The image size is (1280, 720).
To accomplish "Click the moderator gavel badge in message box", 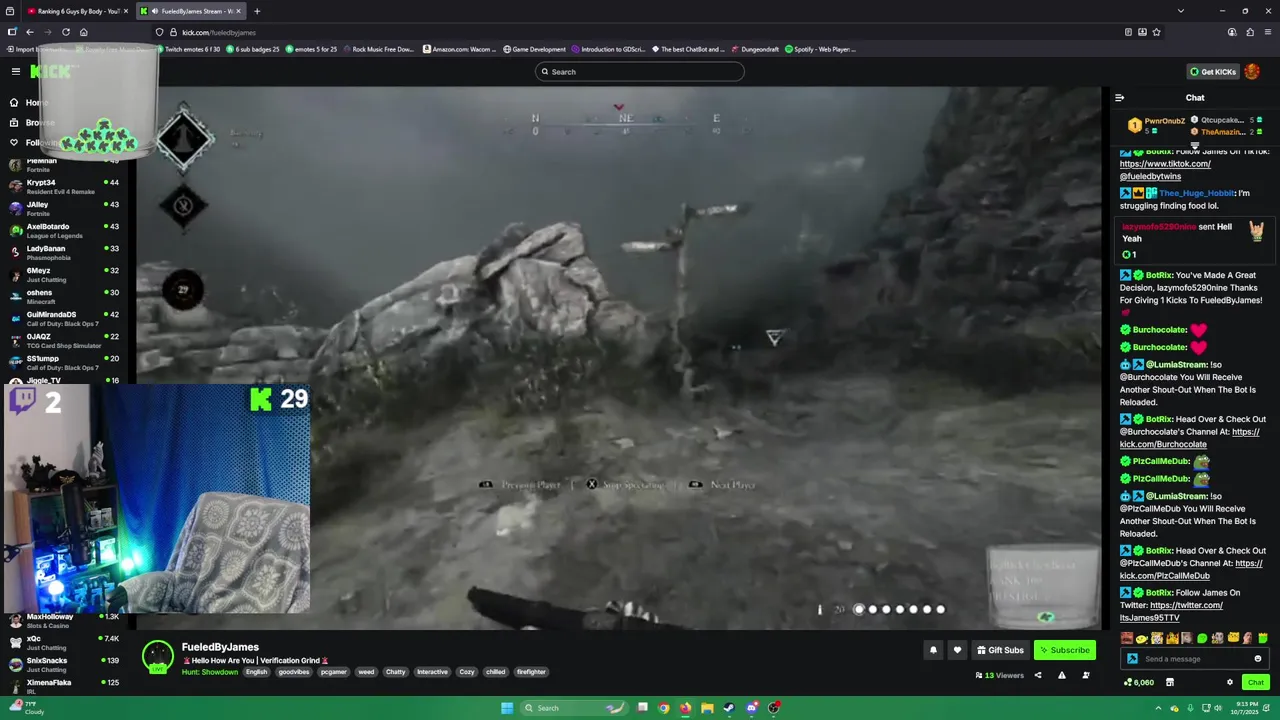I will click(1132, 659).
